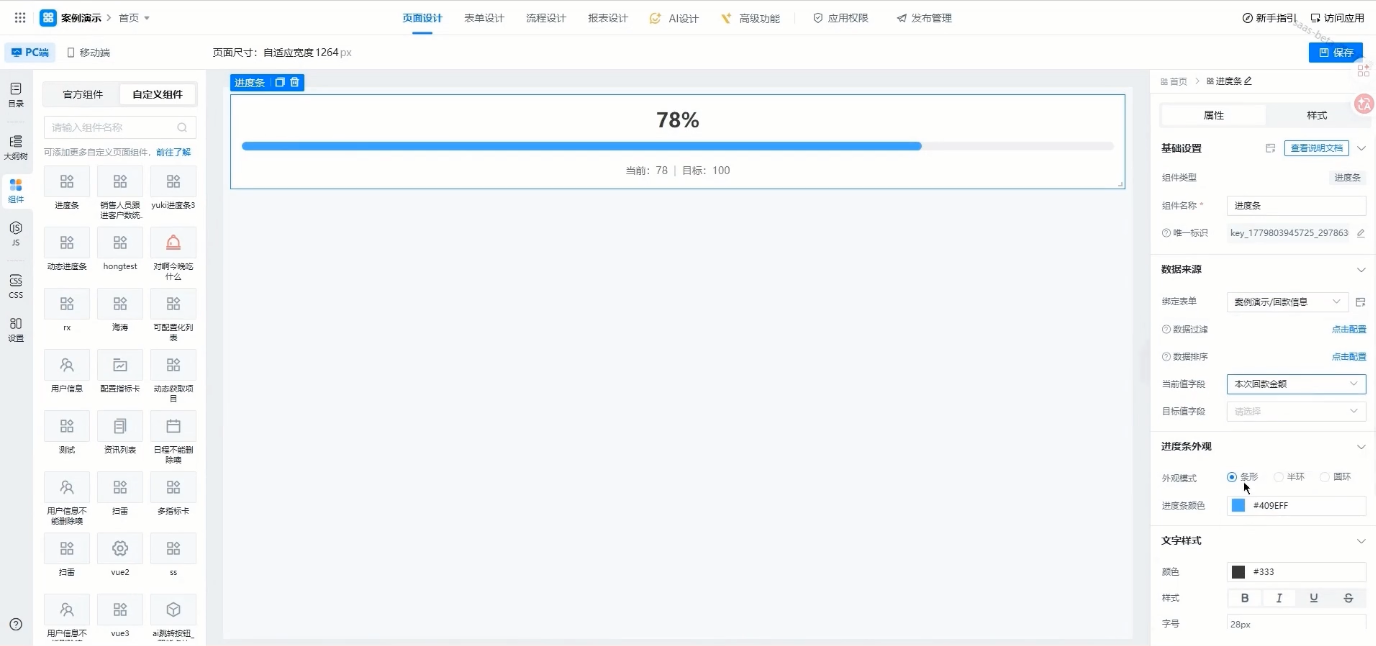1376x646 pixels.
Task: Select the 圆环 appearance mode
Action: coord(1336,477)
